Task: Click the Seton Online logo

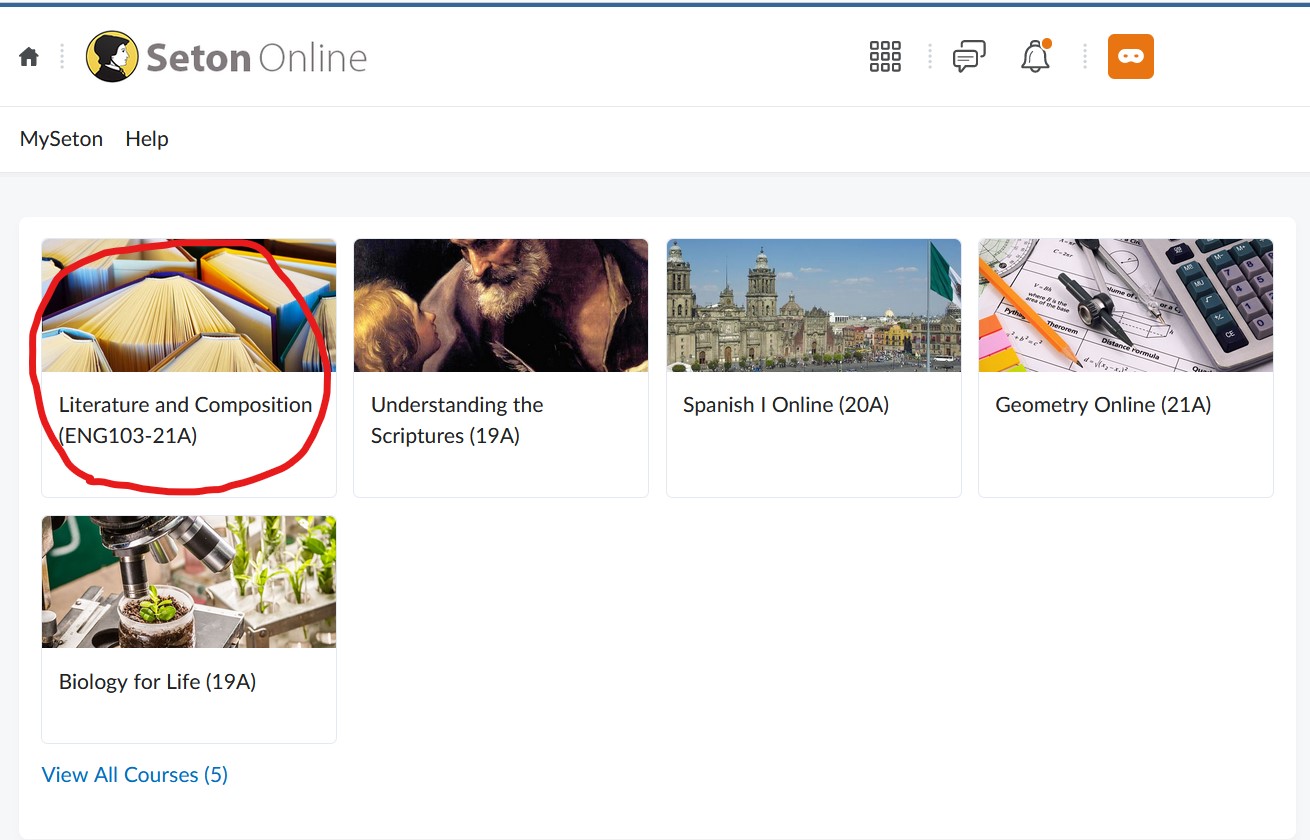Action: pos(227,57)
